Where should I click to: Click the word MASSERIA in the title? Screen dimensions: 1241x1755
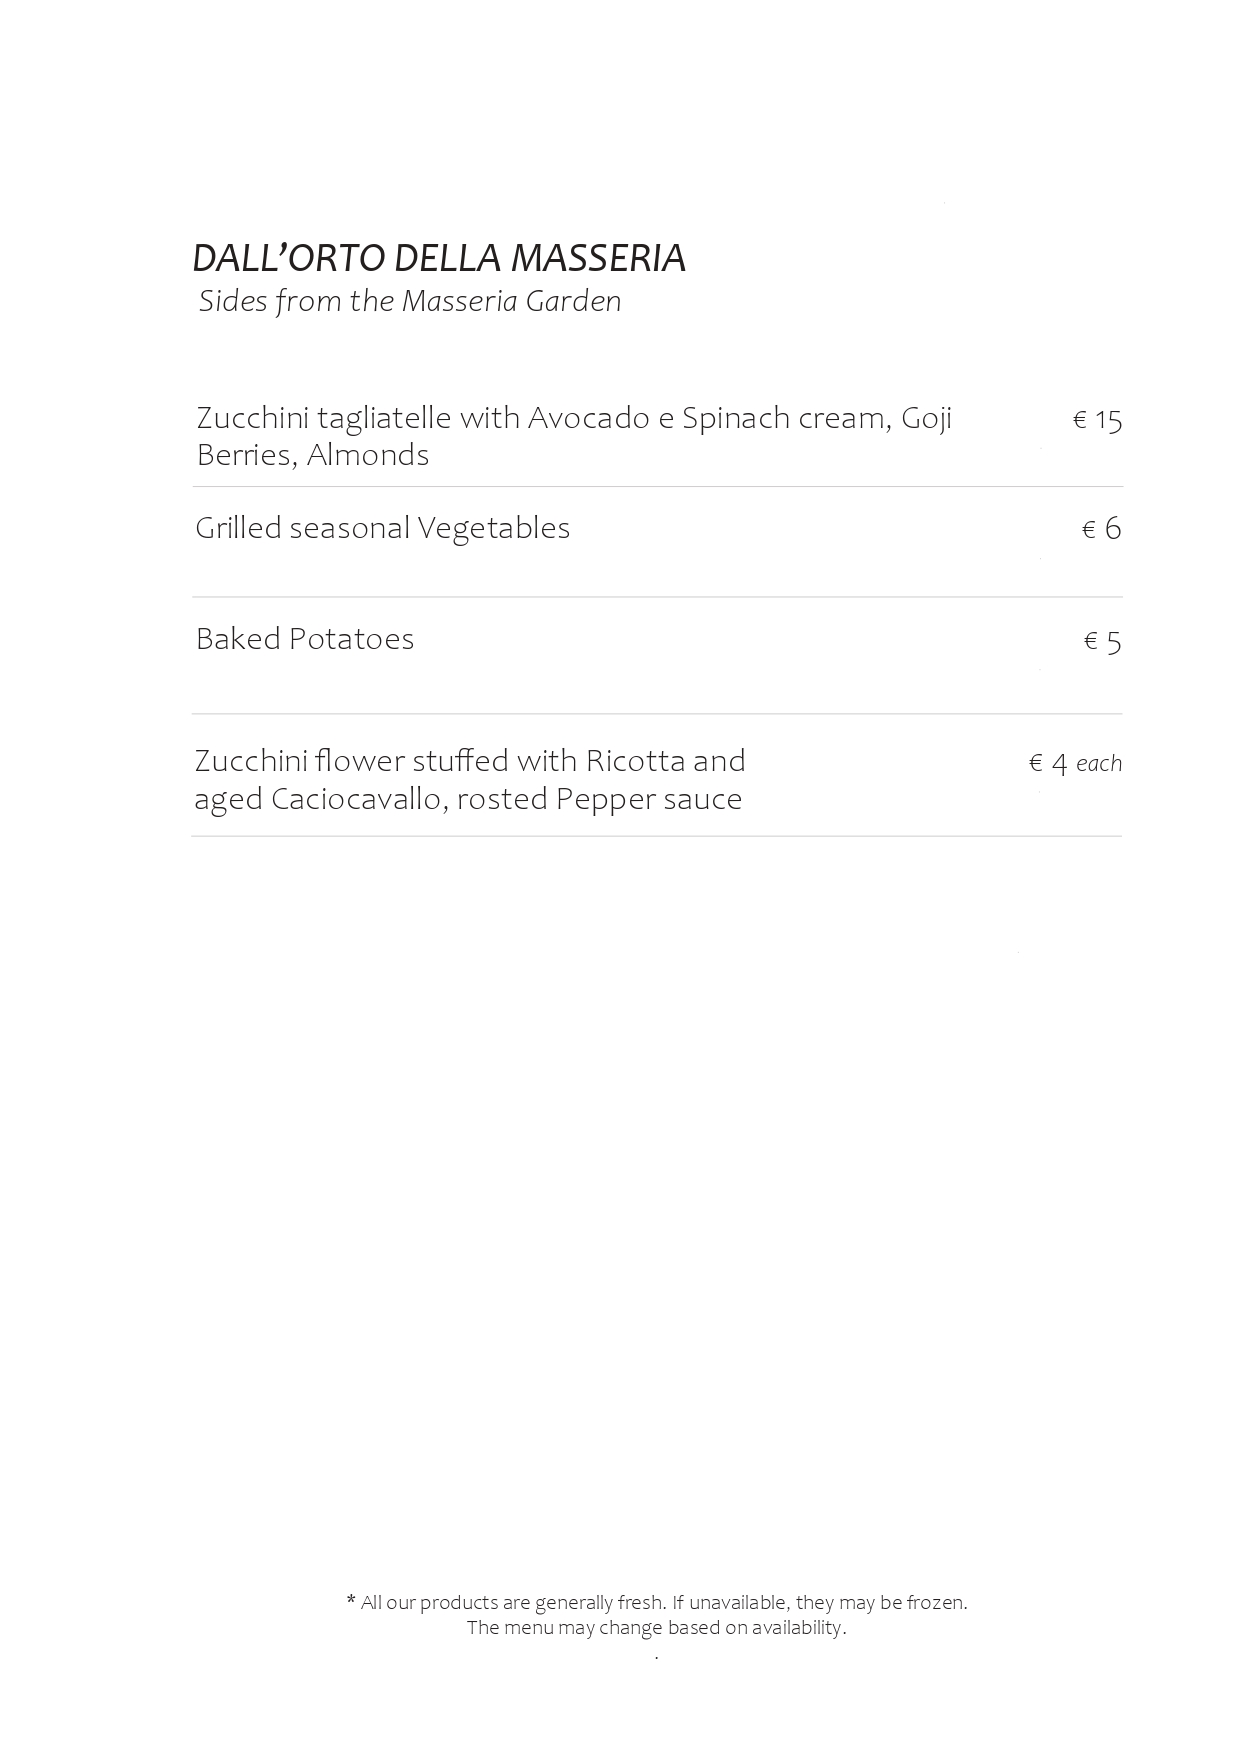[x=598, y=258]
